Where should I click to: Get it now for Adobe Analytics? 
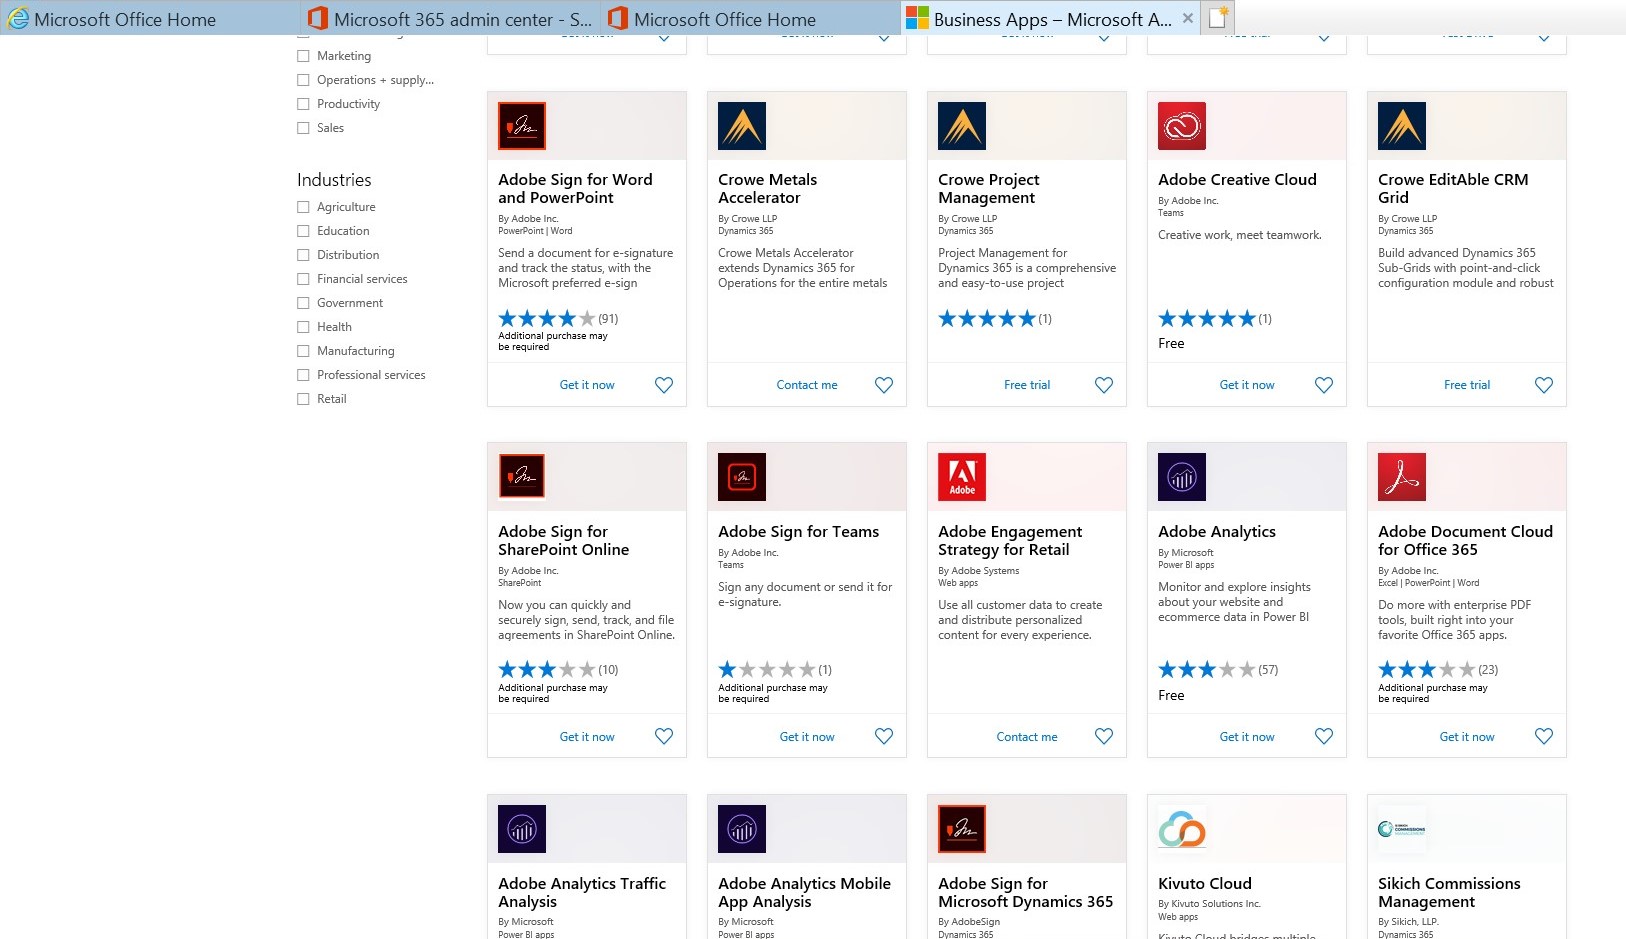coord(1247,737)
